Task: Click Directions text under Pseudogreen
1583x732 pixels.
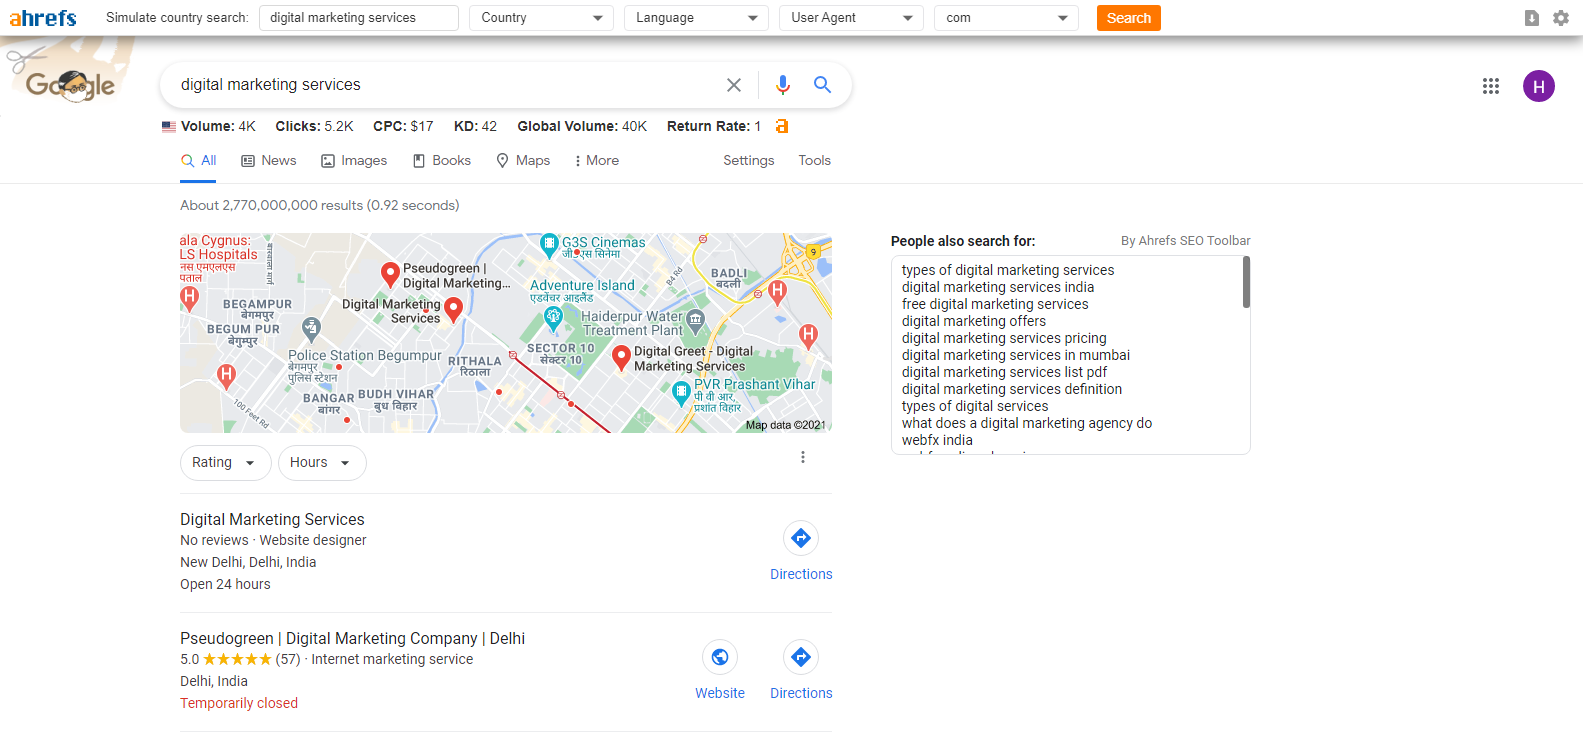Action: pyautogui.click(x=801, y=693)
